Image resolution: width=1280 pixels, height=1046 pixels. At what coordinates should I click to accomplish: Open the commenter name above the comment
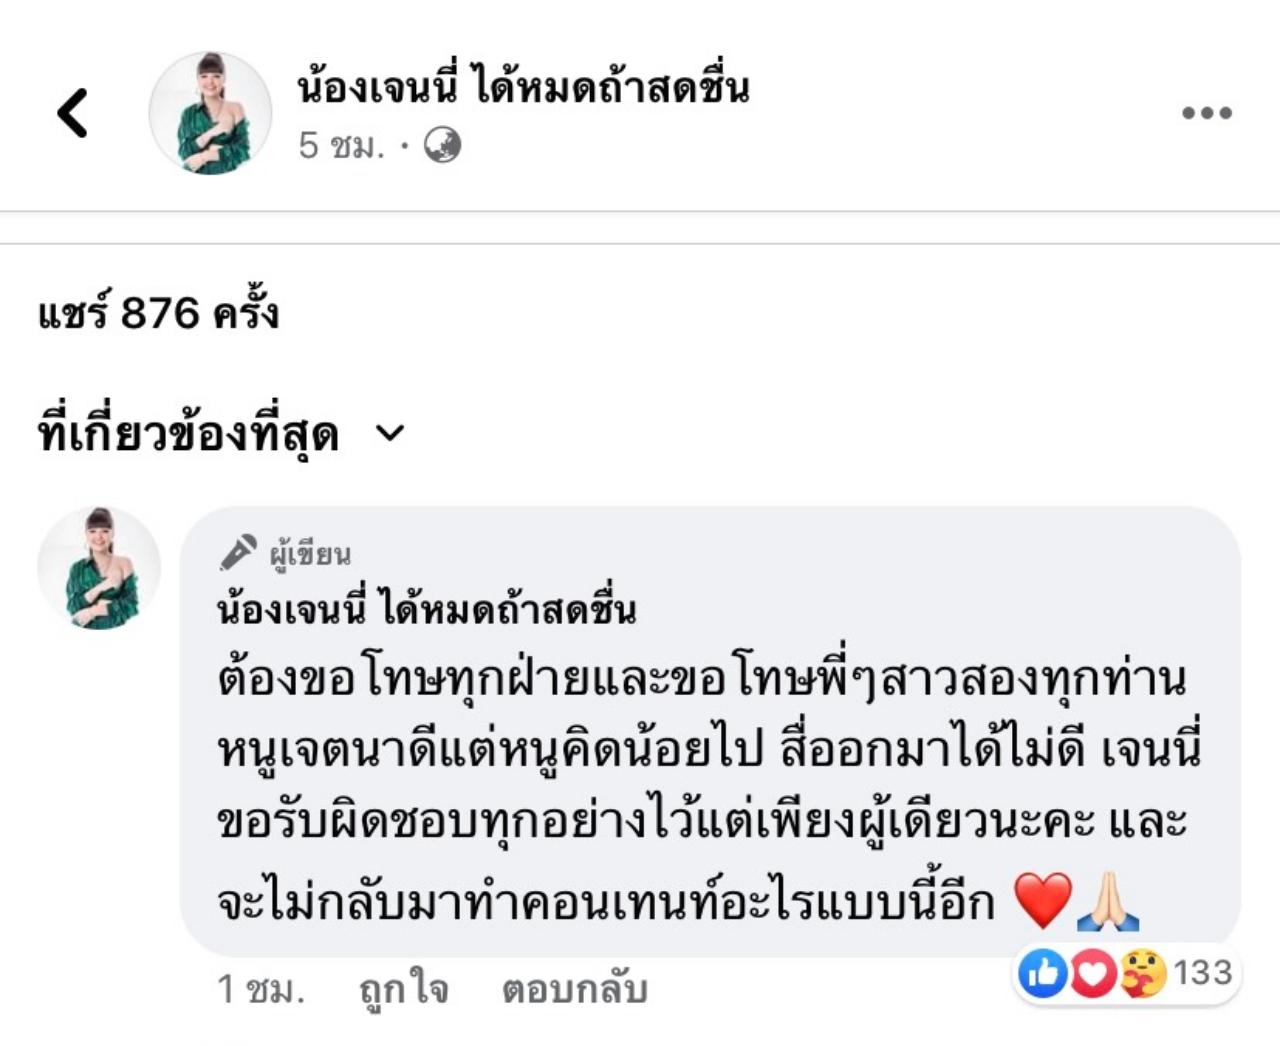click(426, 608)
